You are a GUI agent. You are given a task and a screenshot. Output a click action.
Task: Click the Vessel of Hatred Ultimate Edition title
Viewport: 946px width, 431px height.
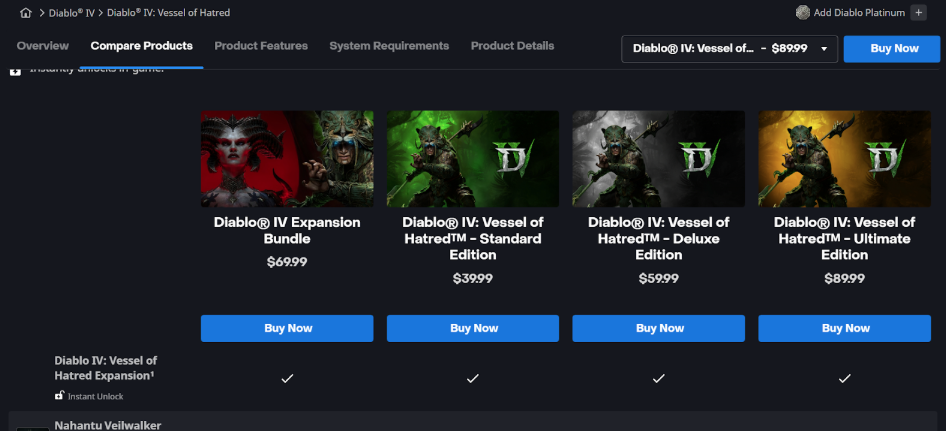pyautogui.click(x=845, y=238)
